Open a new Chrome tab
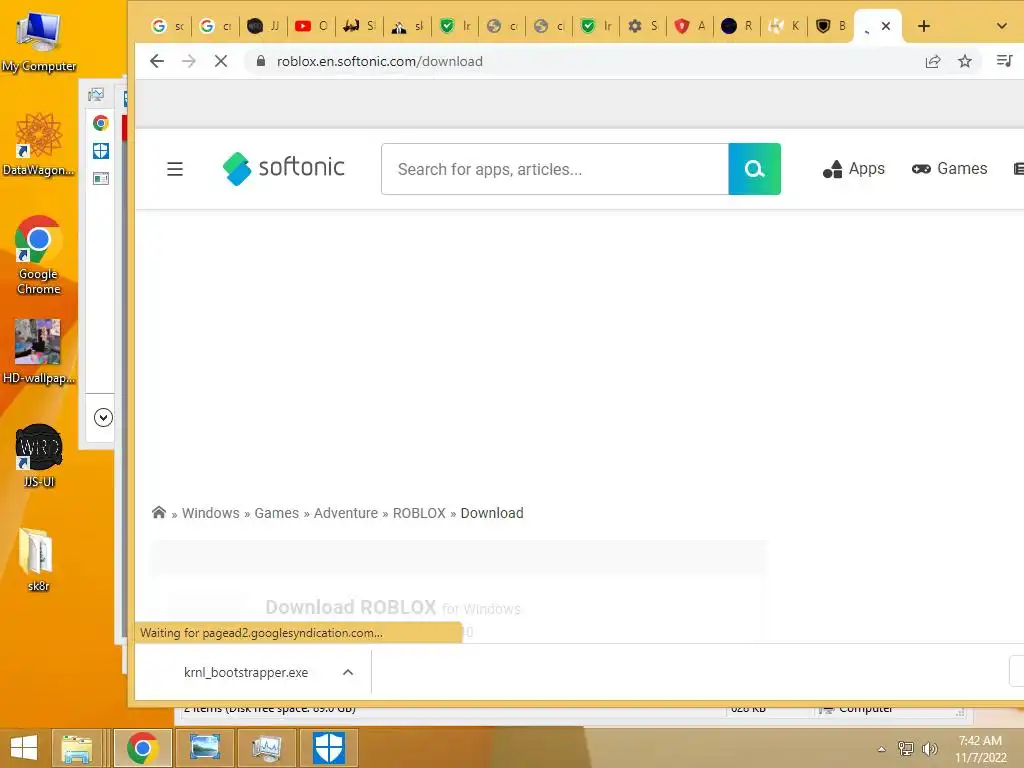The image size is (1024, 768). click(x=923, y=26)
